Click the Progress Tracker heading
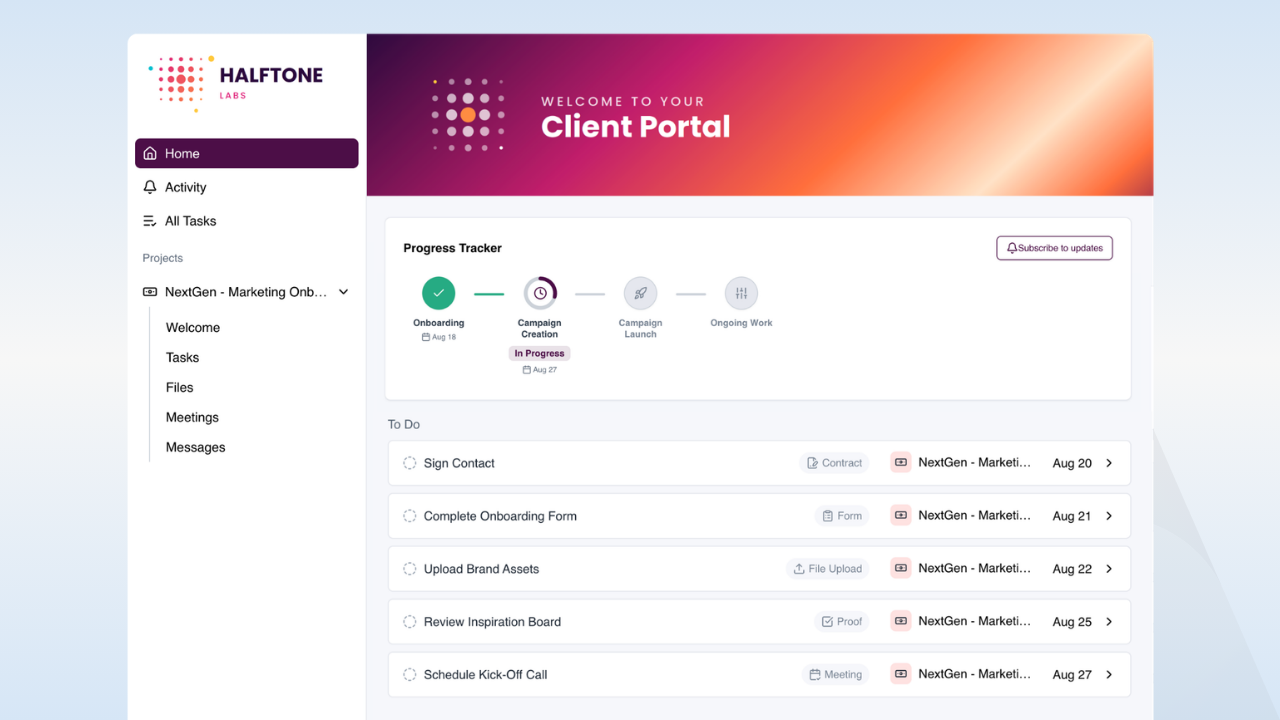Viewport: 1280px width, 720px height. (x=453, y=248)
